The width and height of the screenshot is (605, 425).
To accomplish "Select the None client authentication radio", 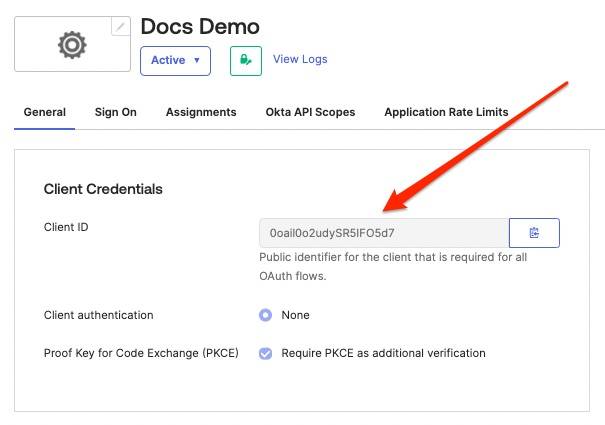I will tap(265, 315).
